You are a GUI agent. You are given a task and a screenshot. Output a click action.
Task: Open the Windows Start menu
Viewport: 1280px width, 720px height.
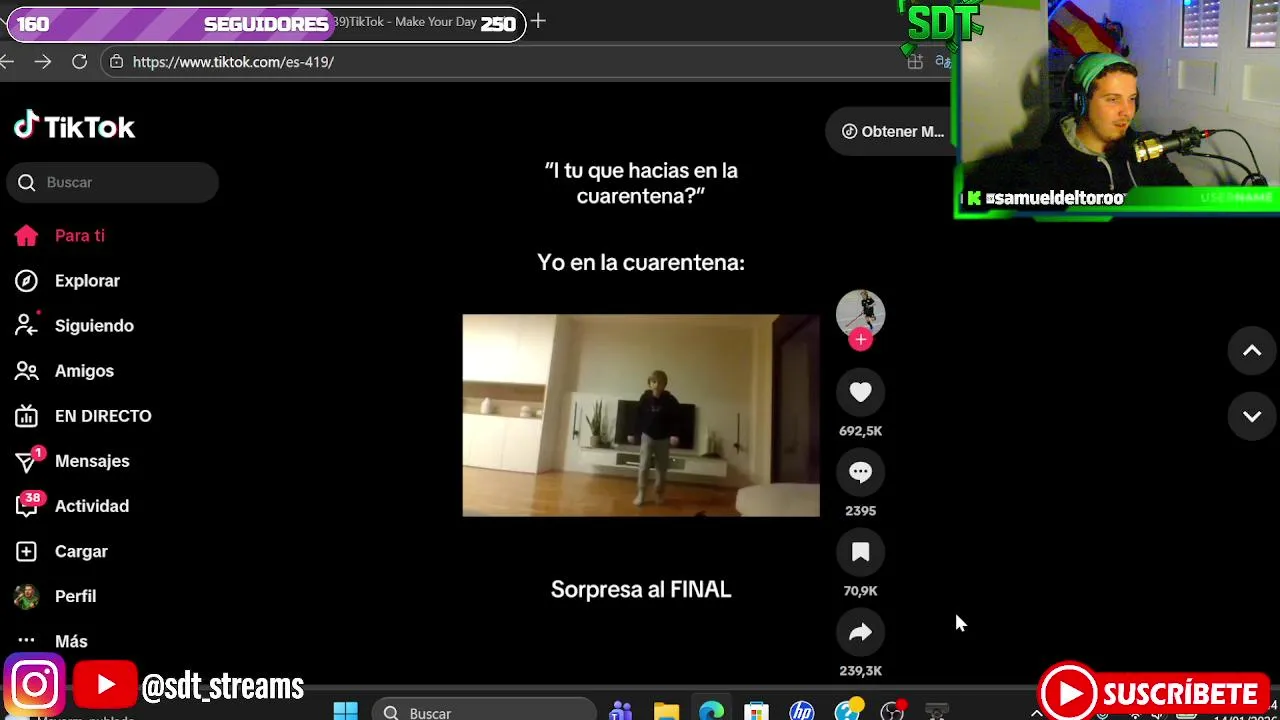click(x=346, y=711)
